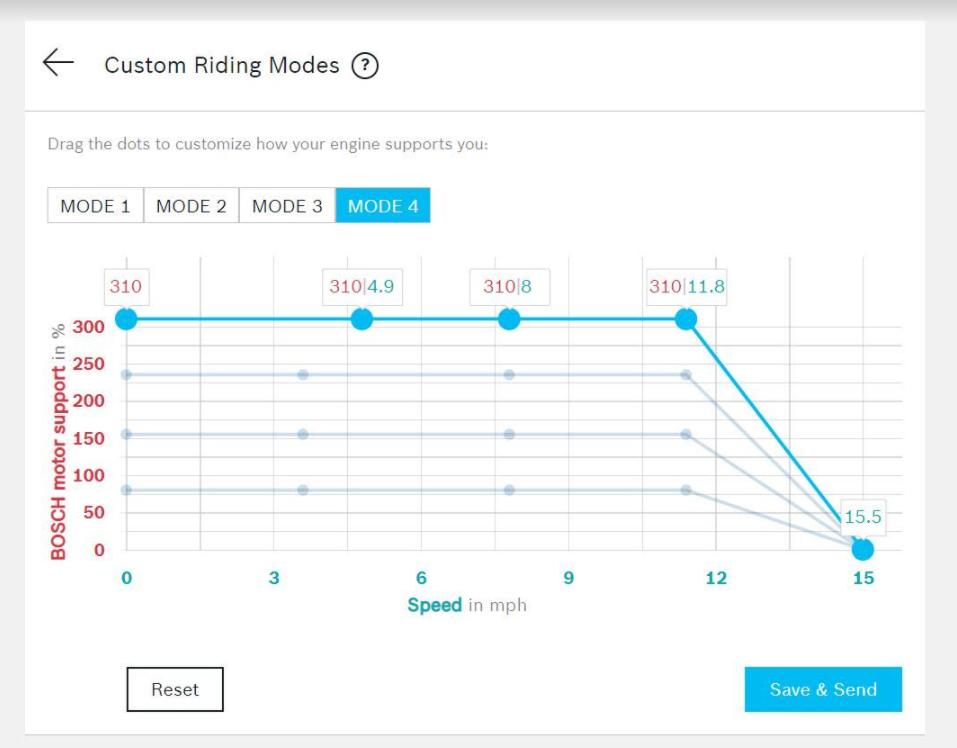Select the cutoff dot at 15.5 mph
The image size is (957, 748).
862,549
